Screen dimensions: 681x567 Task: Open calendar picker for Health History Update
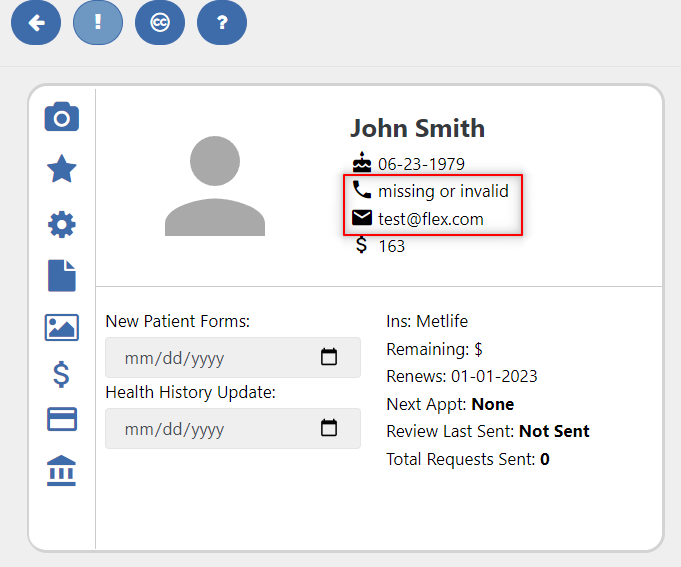[329, 428]
